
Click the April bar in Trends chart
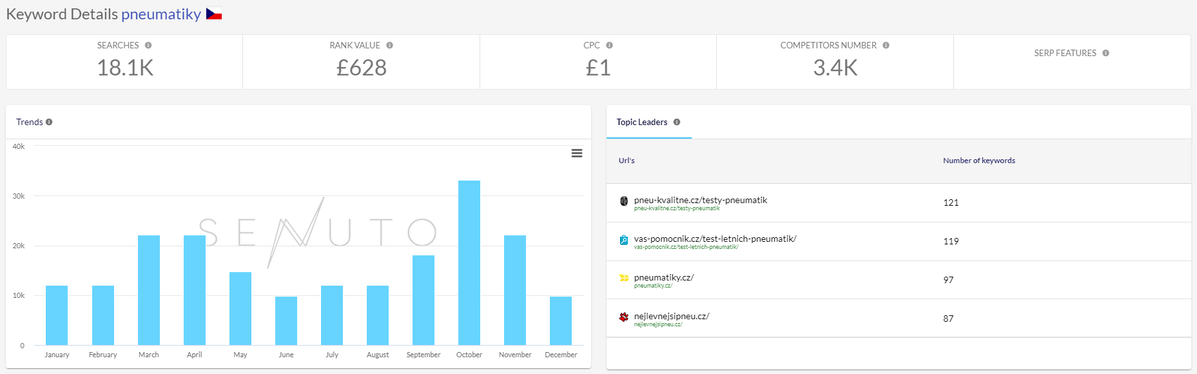194,290
